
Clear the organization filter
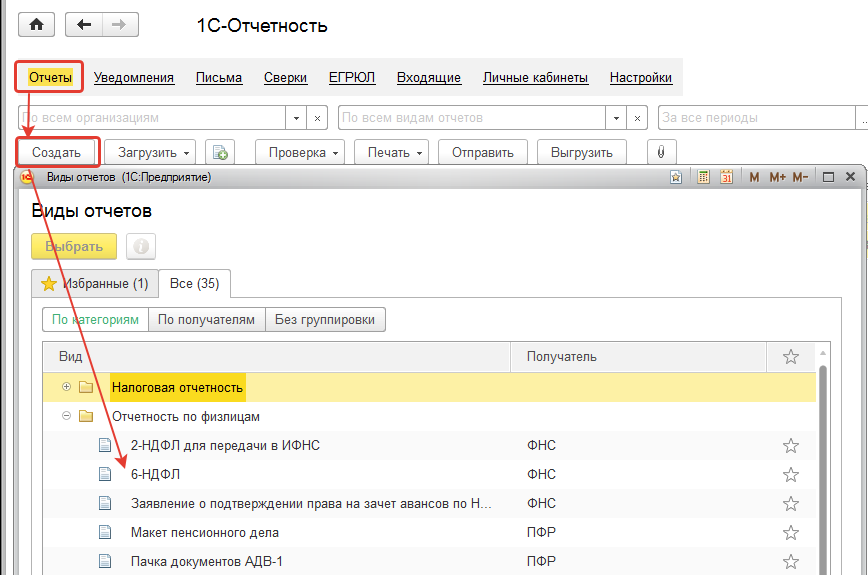coord(317,118)
